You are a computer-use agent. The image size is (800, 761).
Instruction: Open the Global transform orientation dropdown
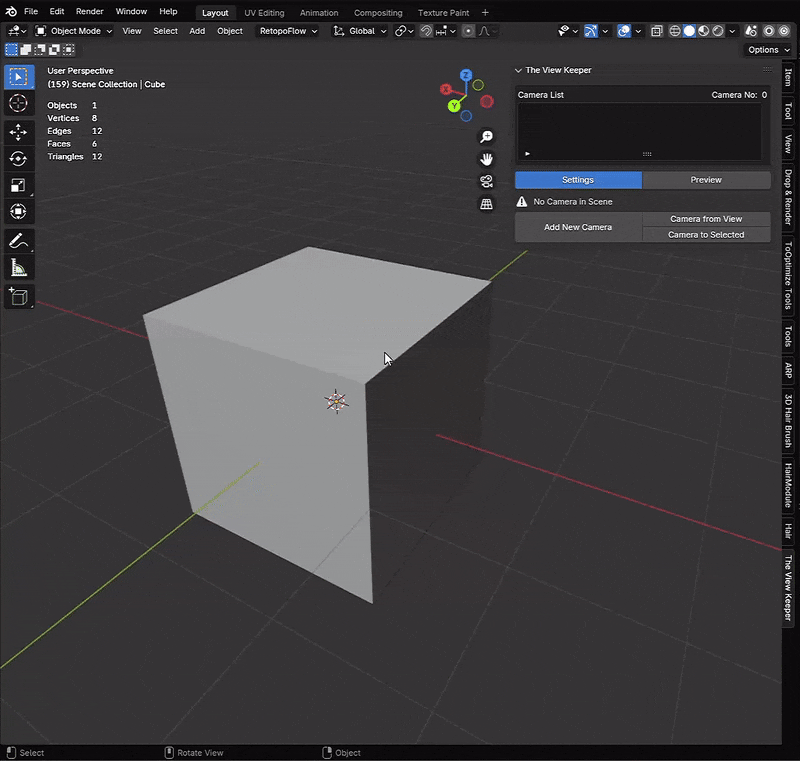(x=360, y=31)
